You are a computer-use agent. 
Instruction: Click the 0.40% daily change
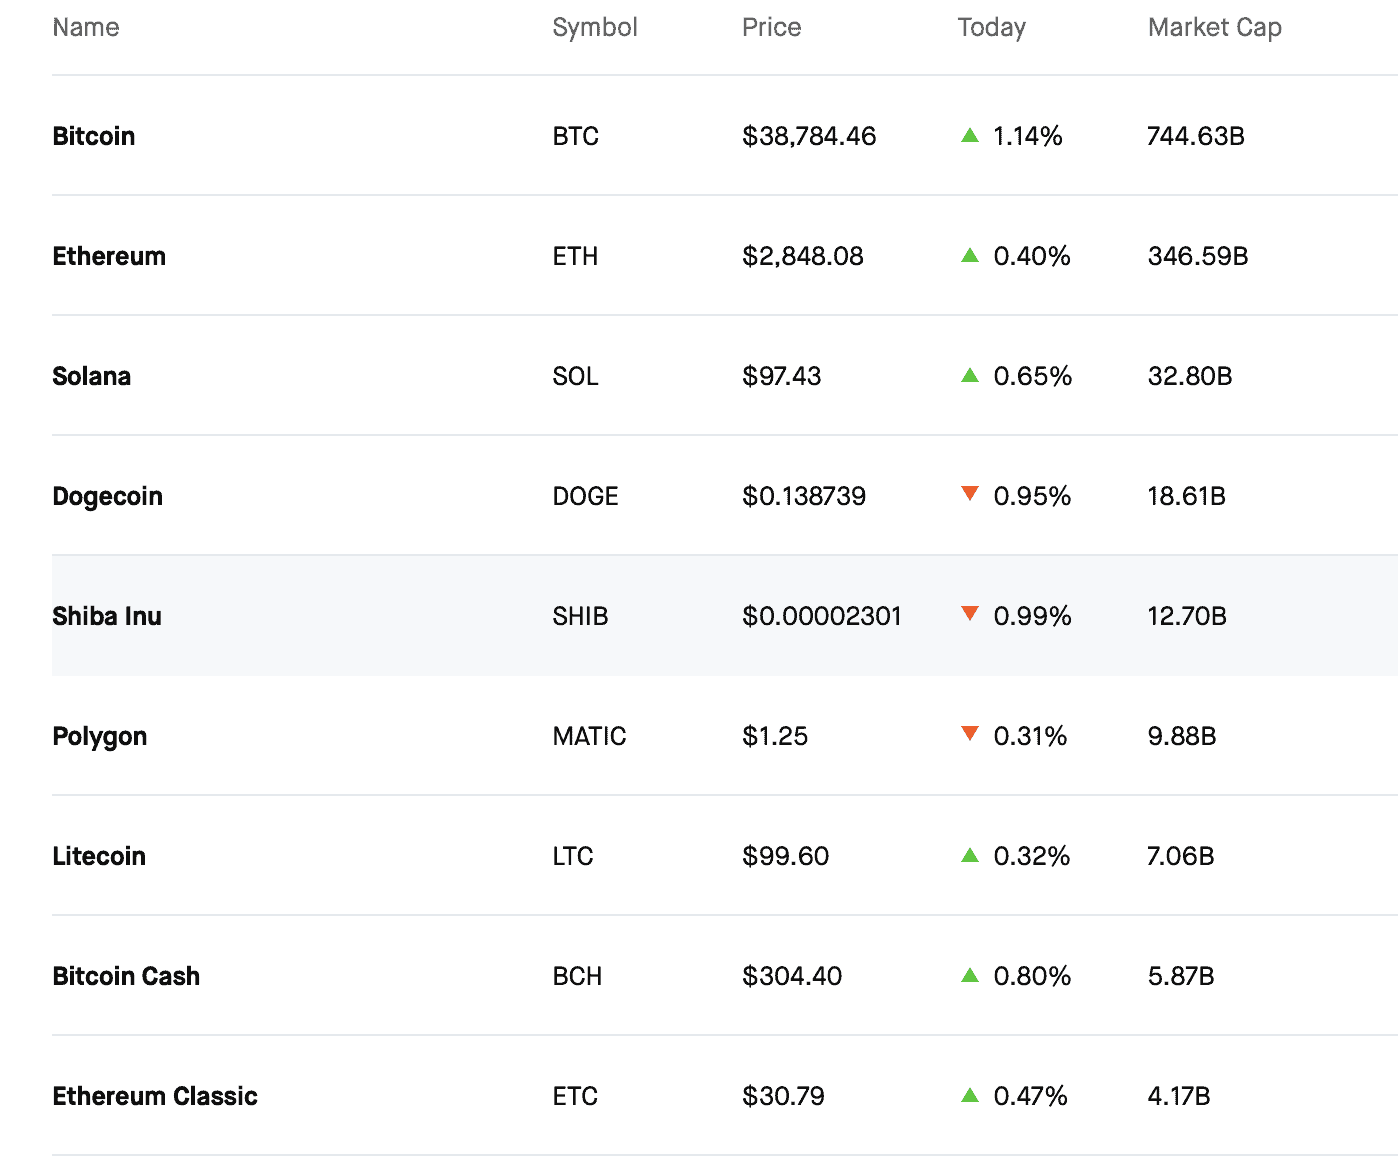[1032, 256]
